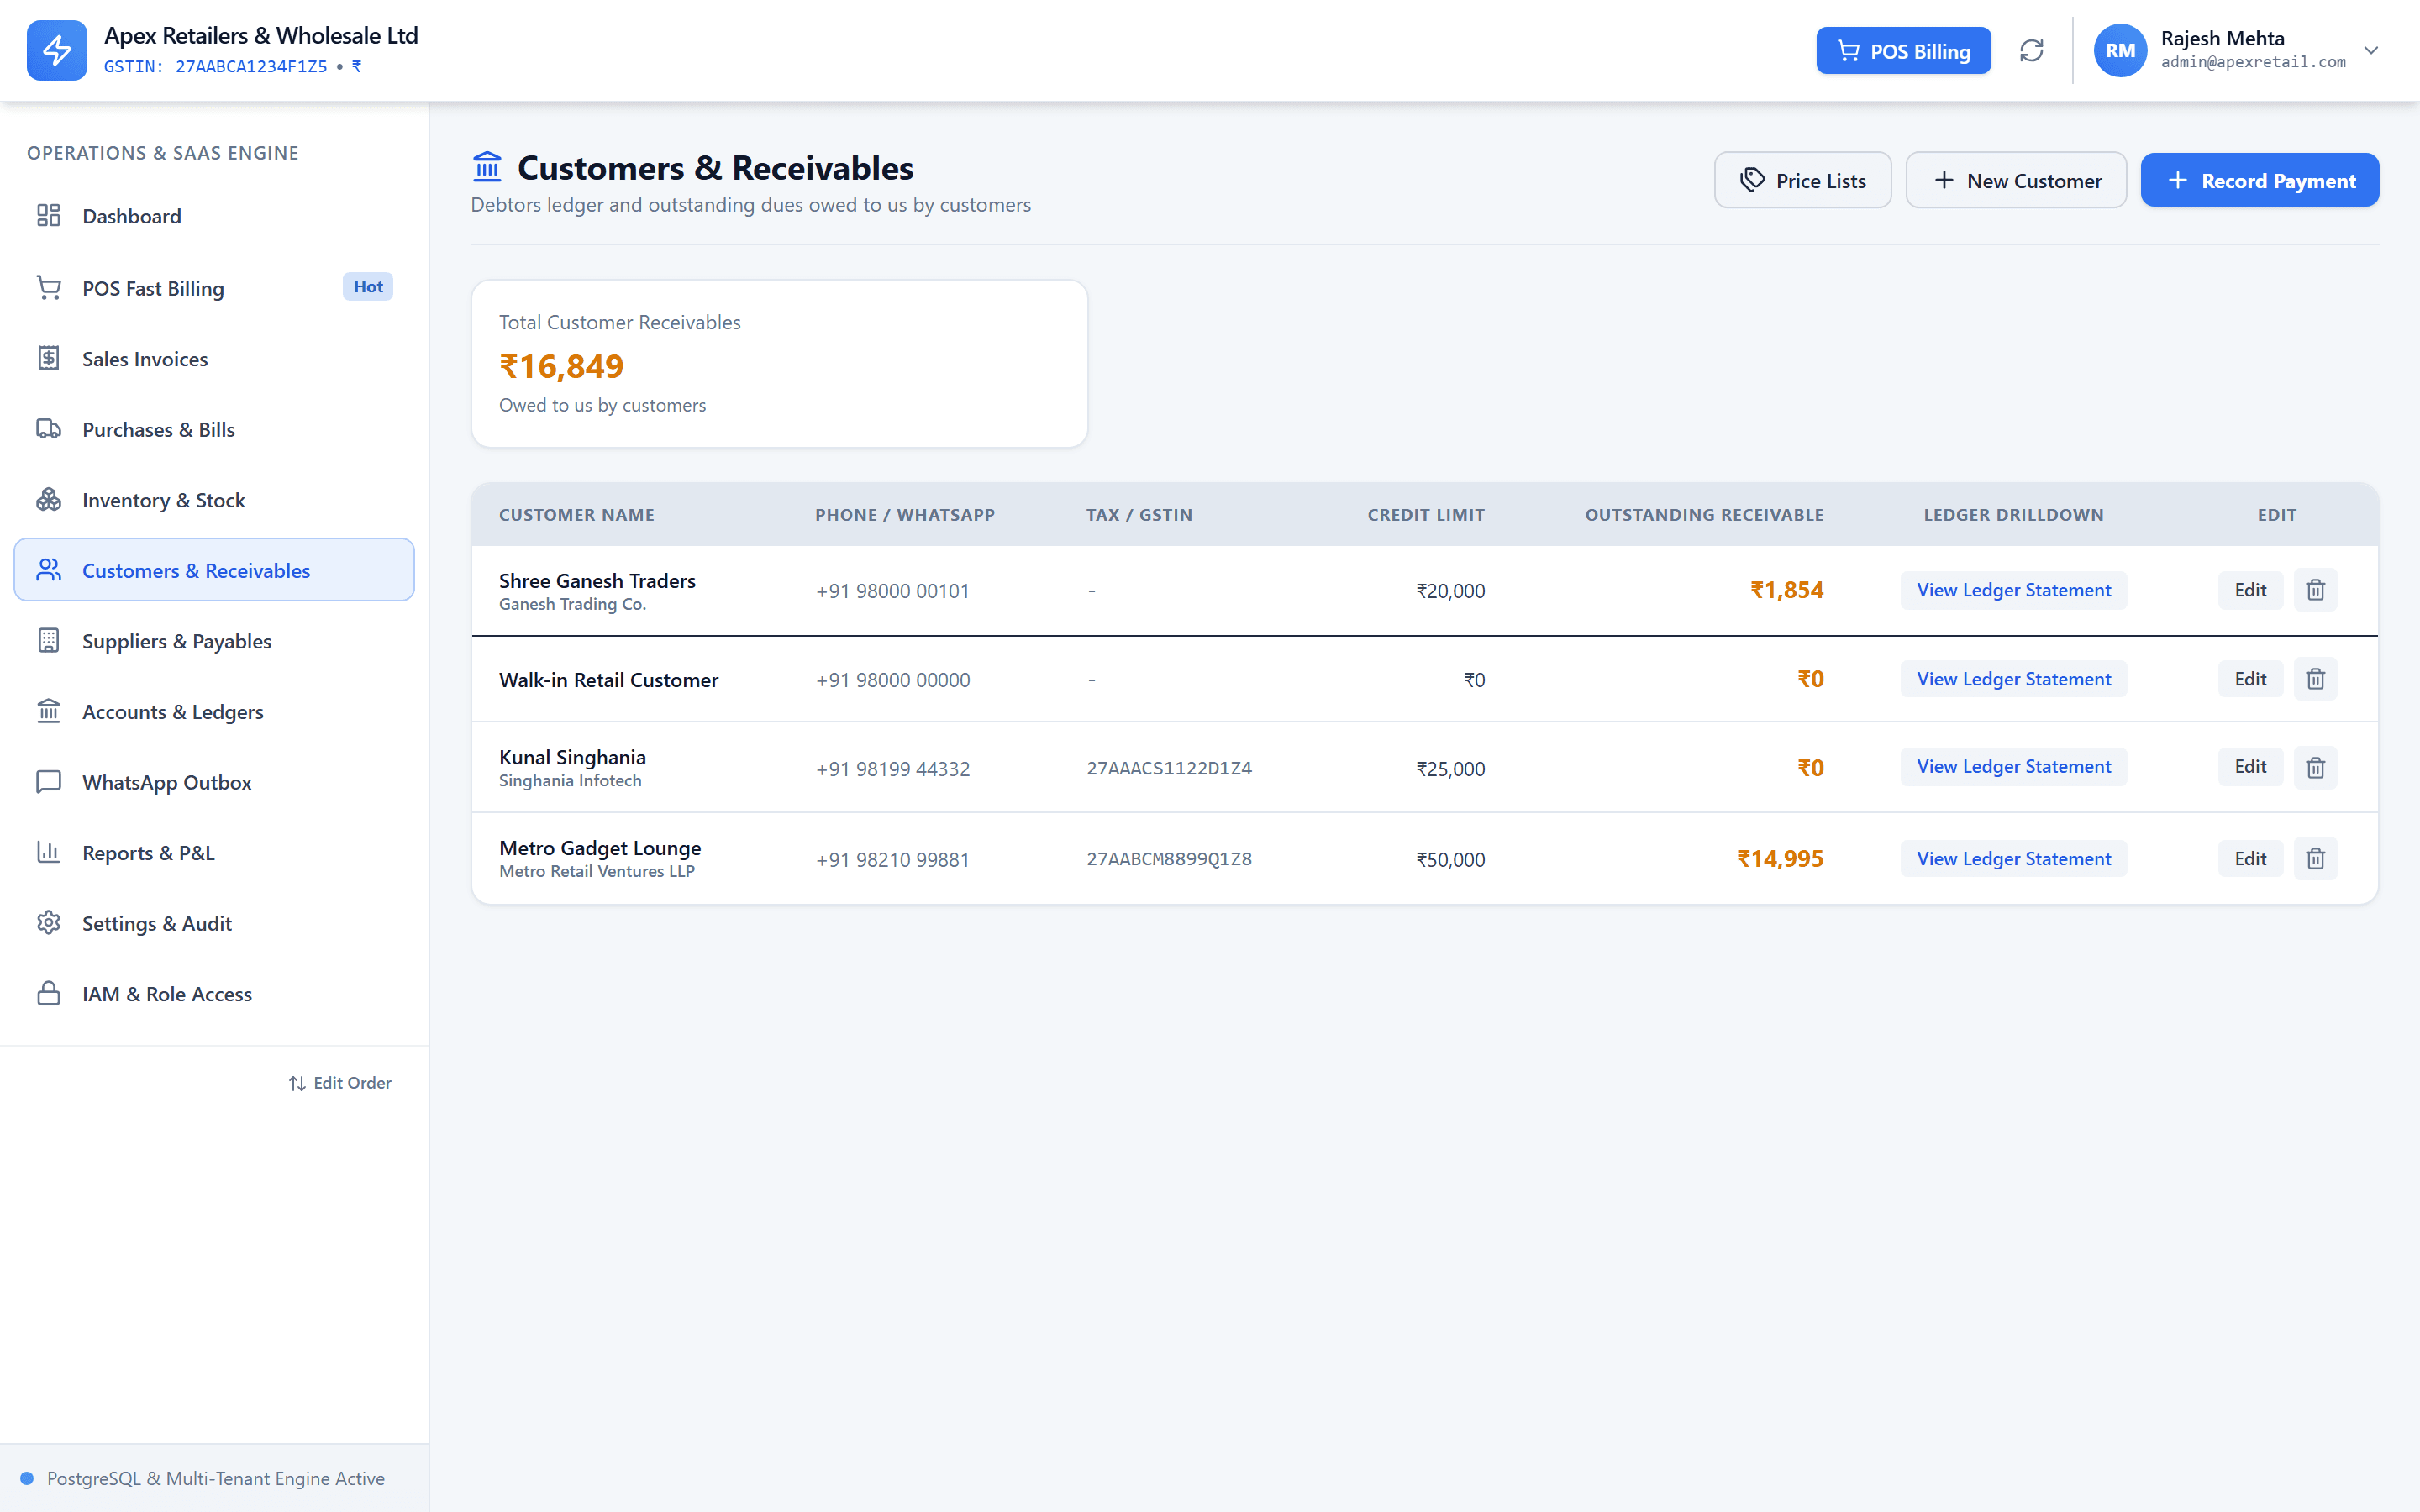The width and height of the screenshot is (2420, 1512).
Task: Open Inventory & Stock section
Action: coord(214,500)
